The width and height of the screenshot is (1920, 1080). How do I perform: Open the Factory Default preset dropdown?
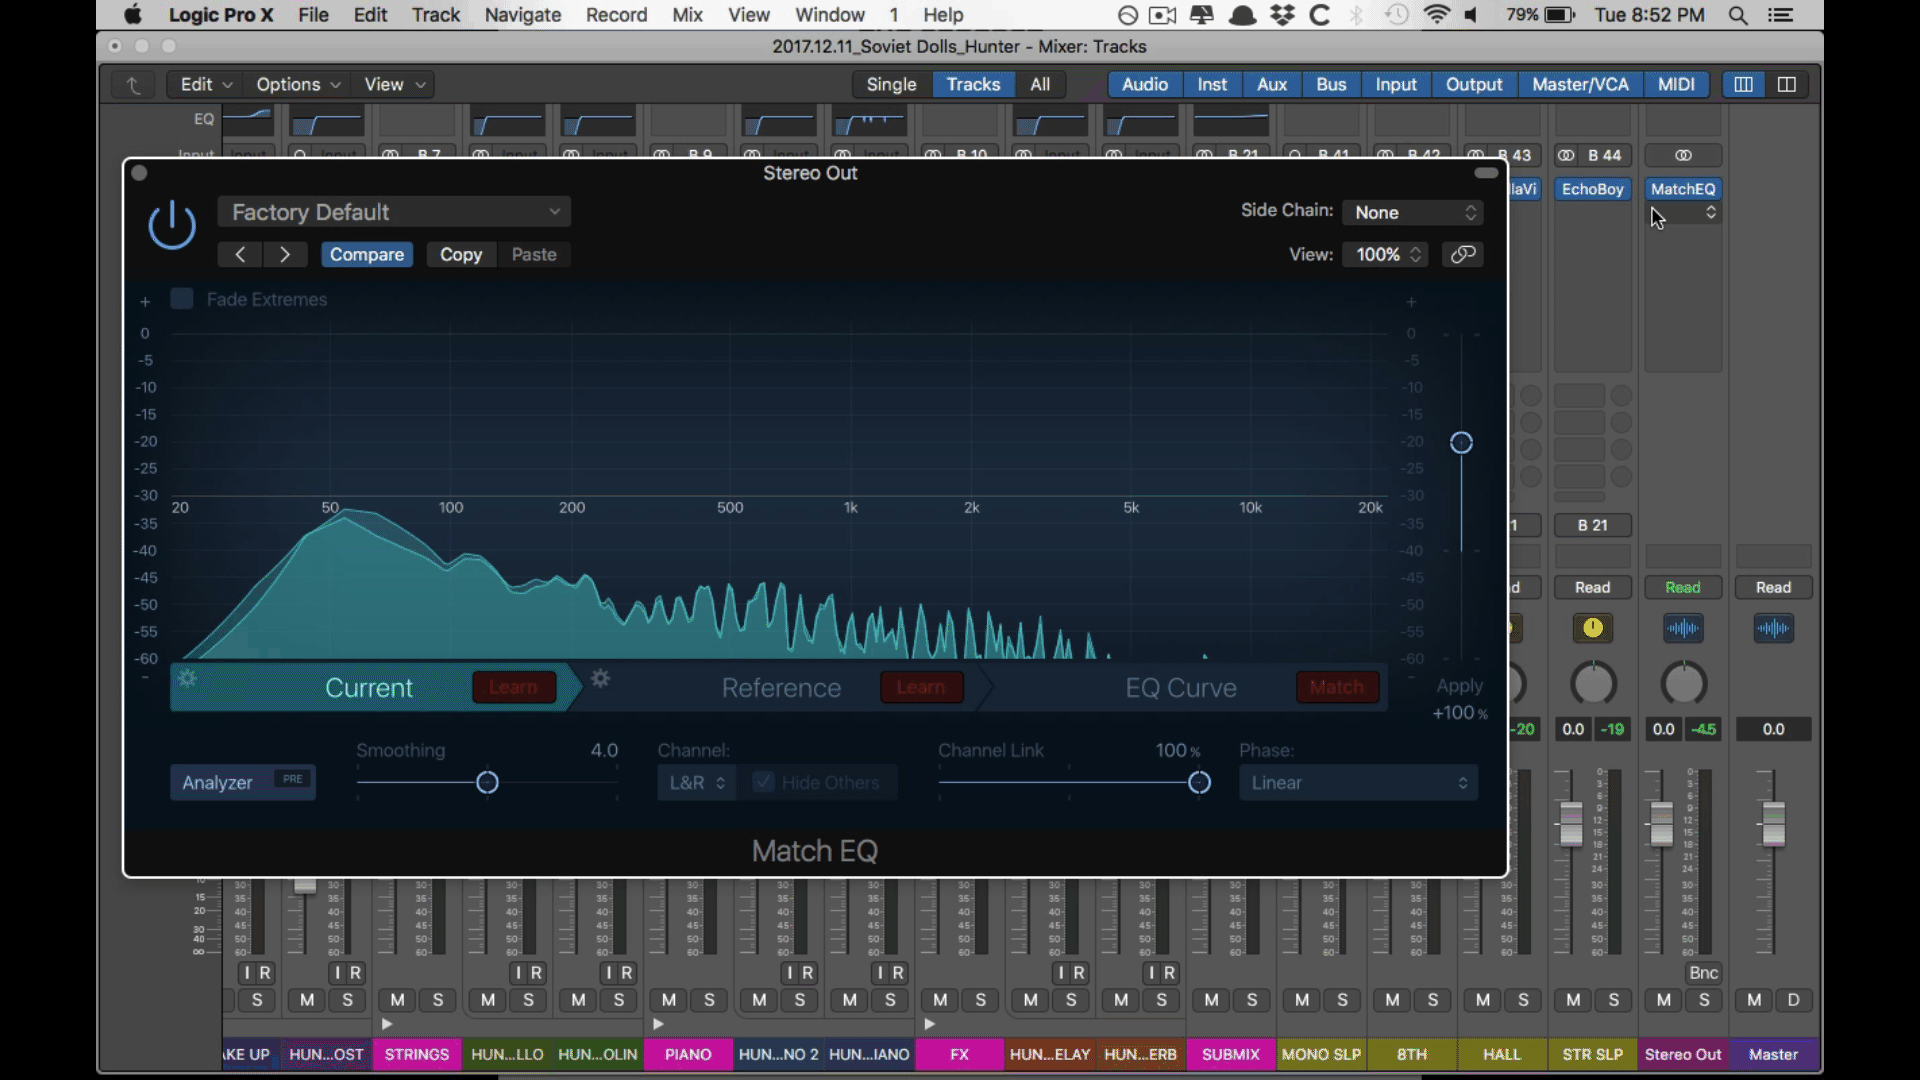(394, 212)
